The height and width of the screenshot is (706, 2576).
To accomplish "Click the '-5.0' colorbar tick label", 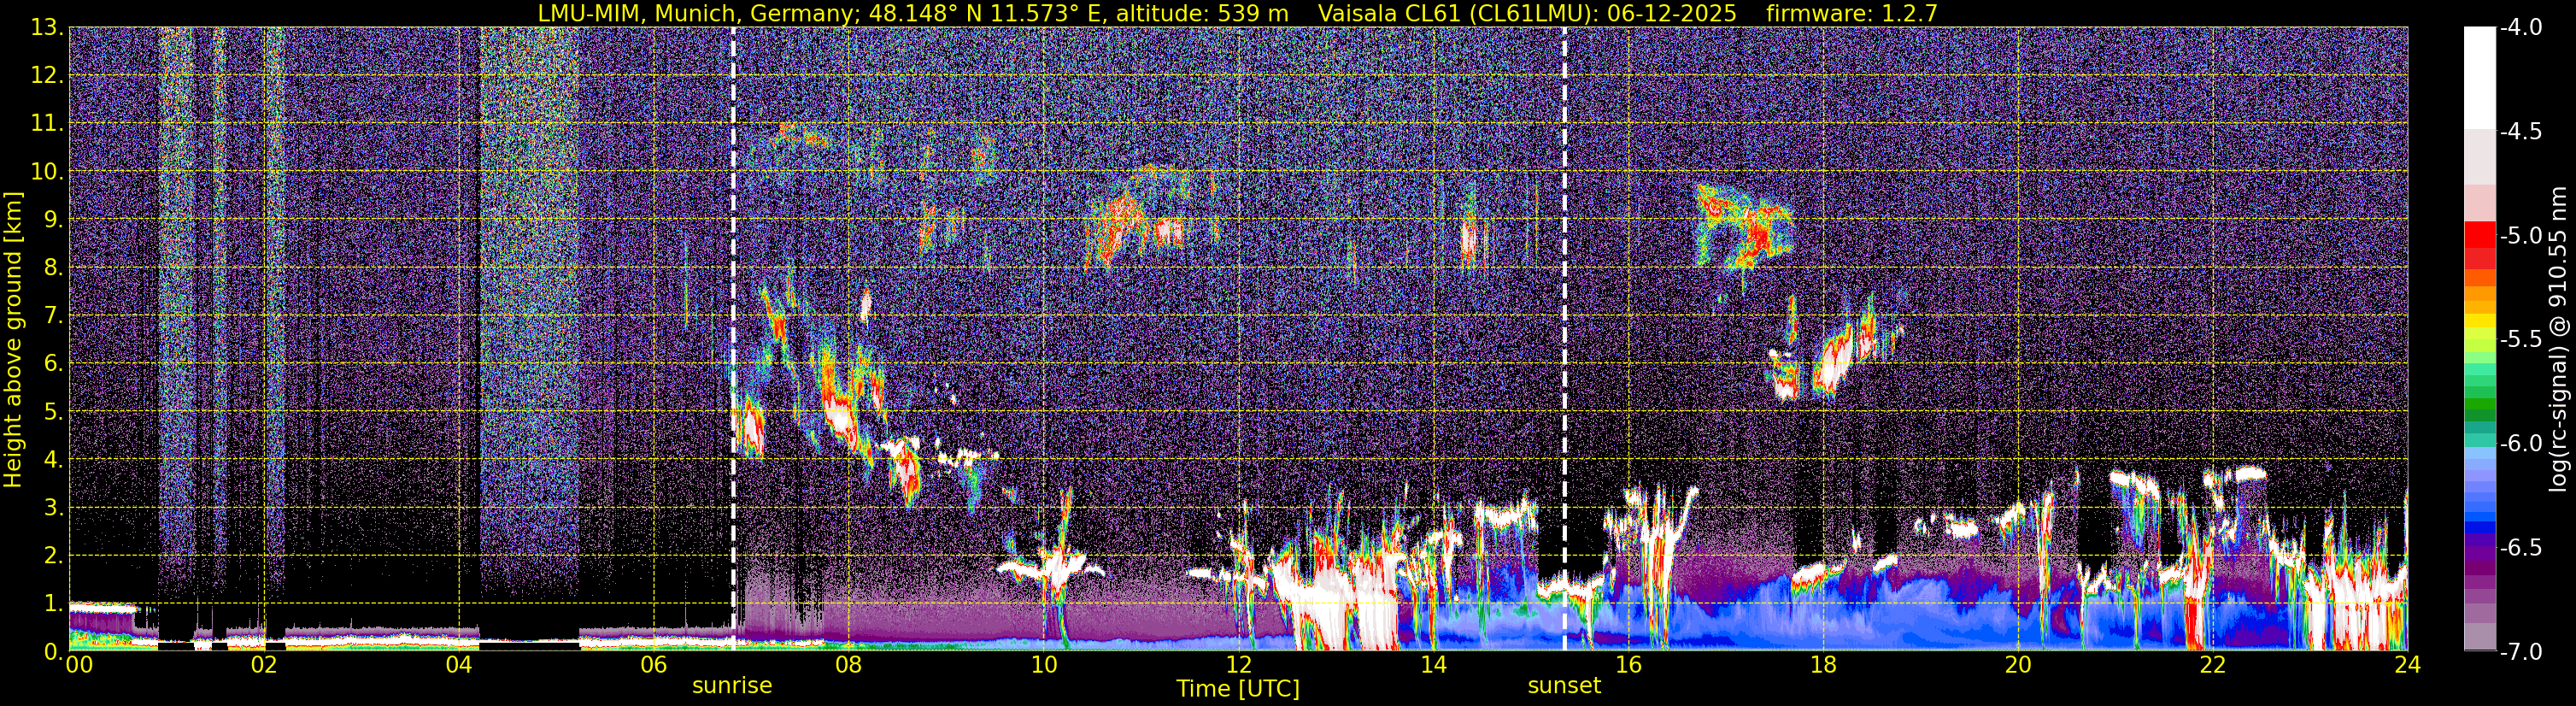I will (2520, 236).
